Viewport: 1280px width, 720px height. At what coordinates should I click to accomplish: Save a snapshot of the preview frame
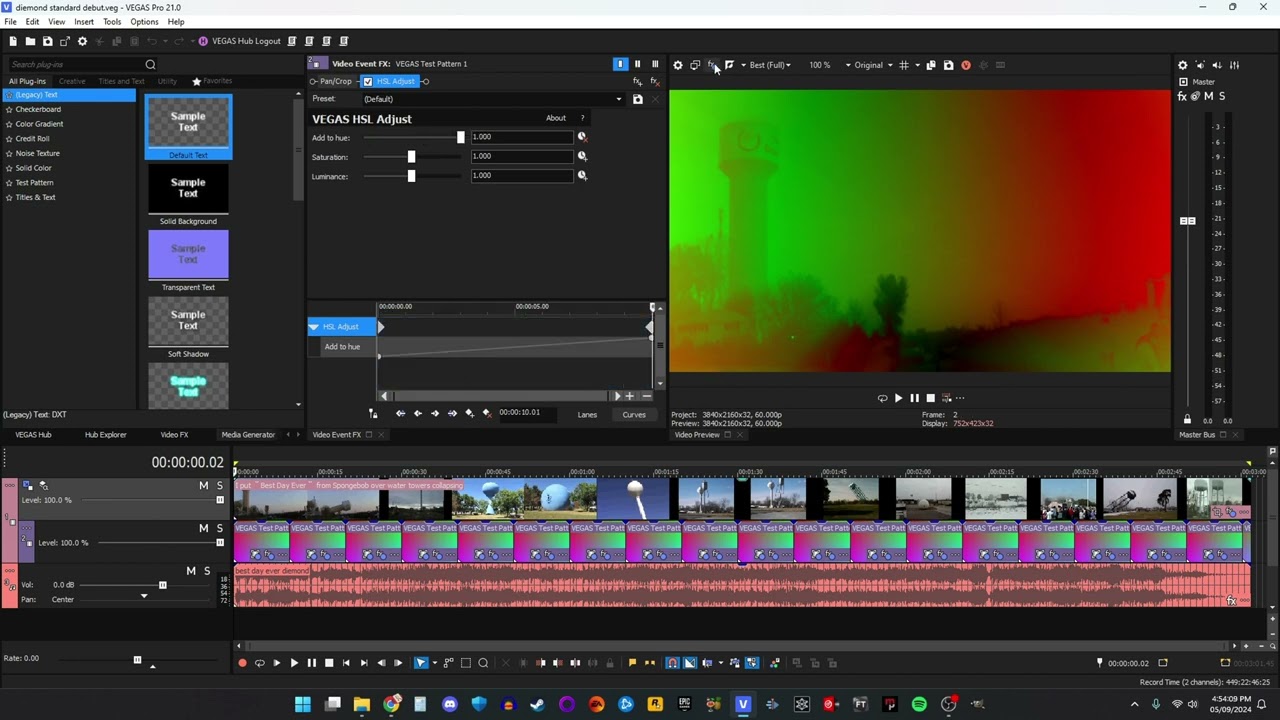[x=948, y=65]
